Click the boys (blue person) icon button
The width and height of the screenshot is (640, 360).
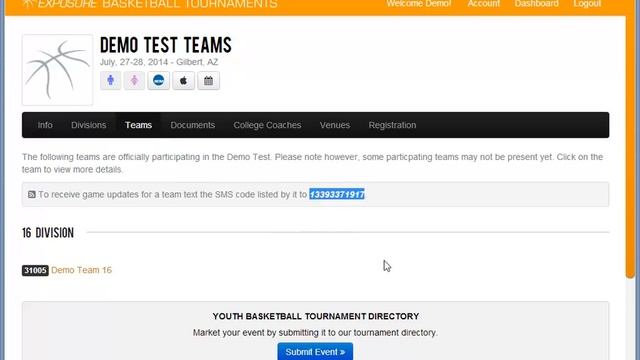point(111,80)
